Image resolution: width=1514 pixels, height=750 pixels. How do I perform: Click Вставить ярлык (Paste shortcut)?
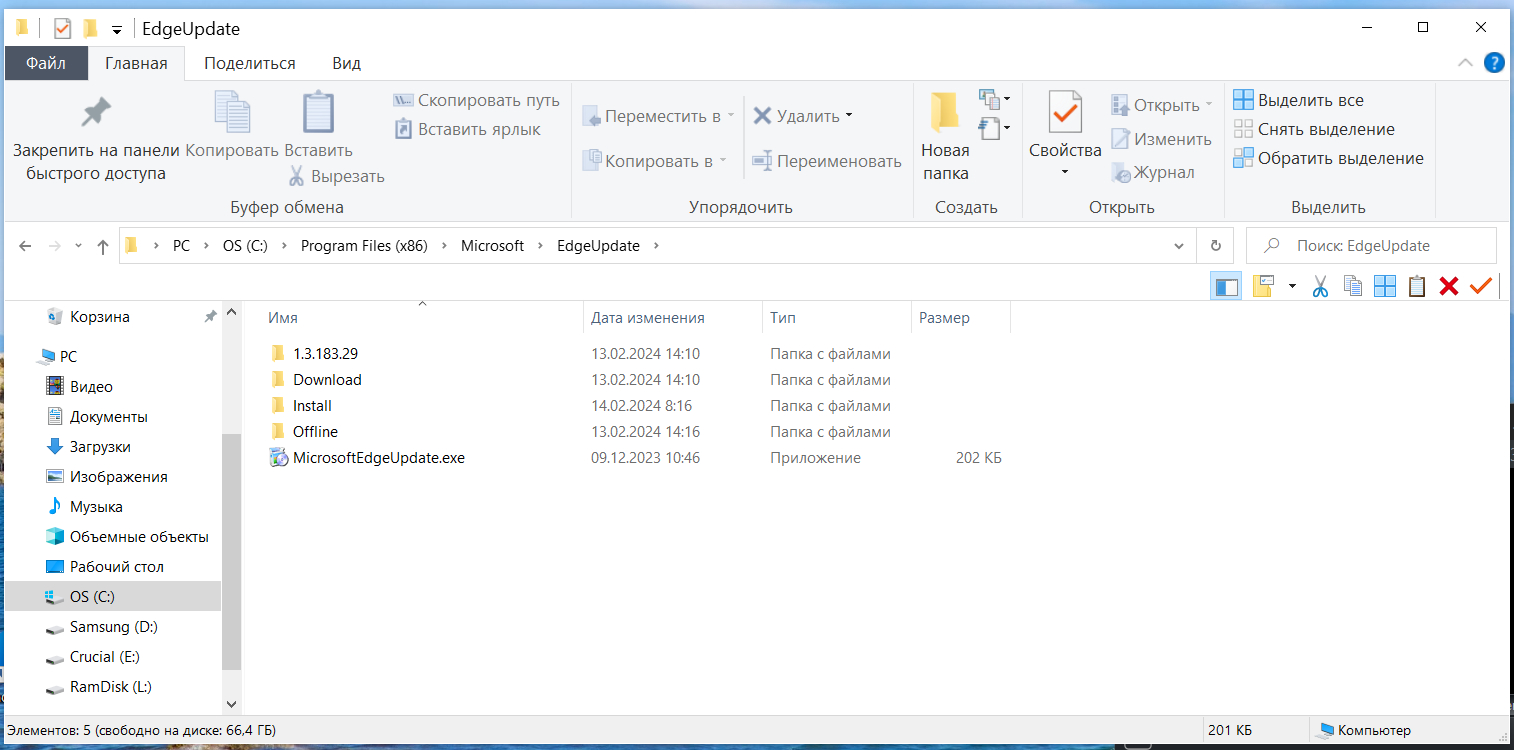point(467,129)
